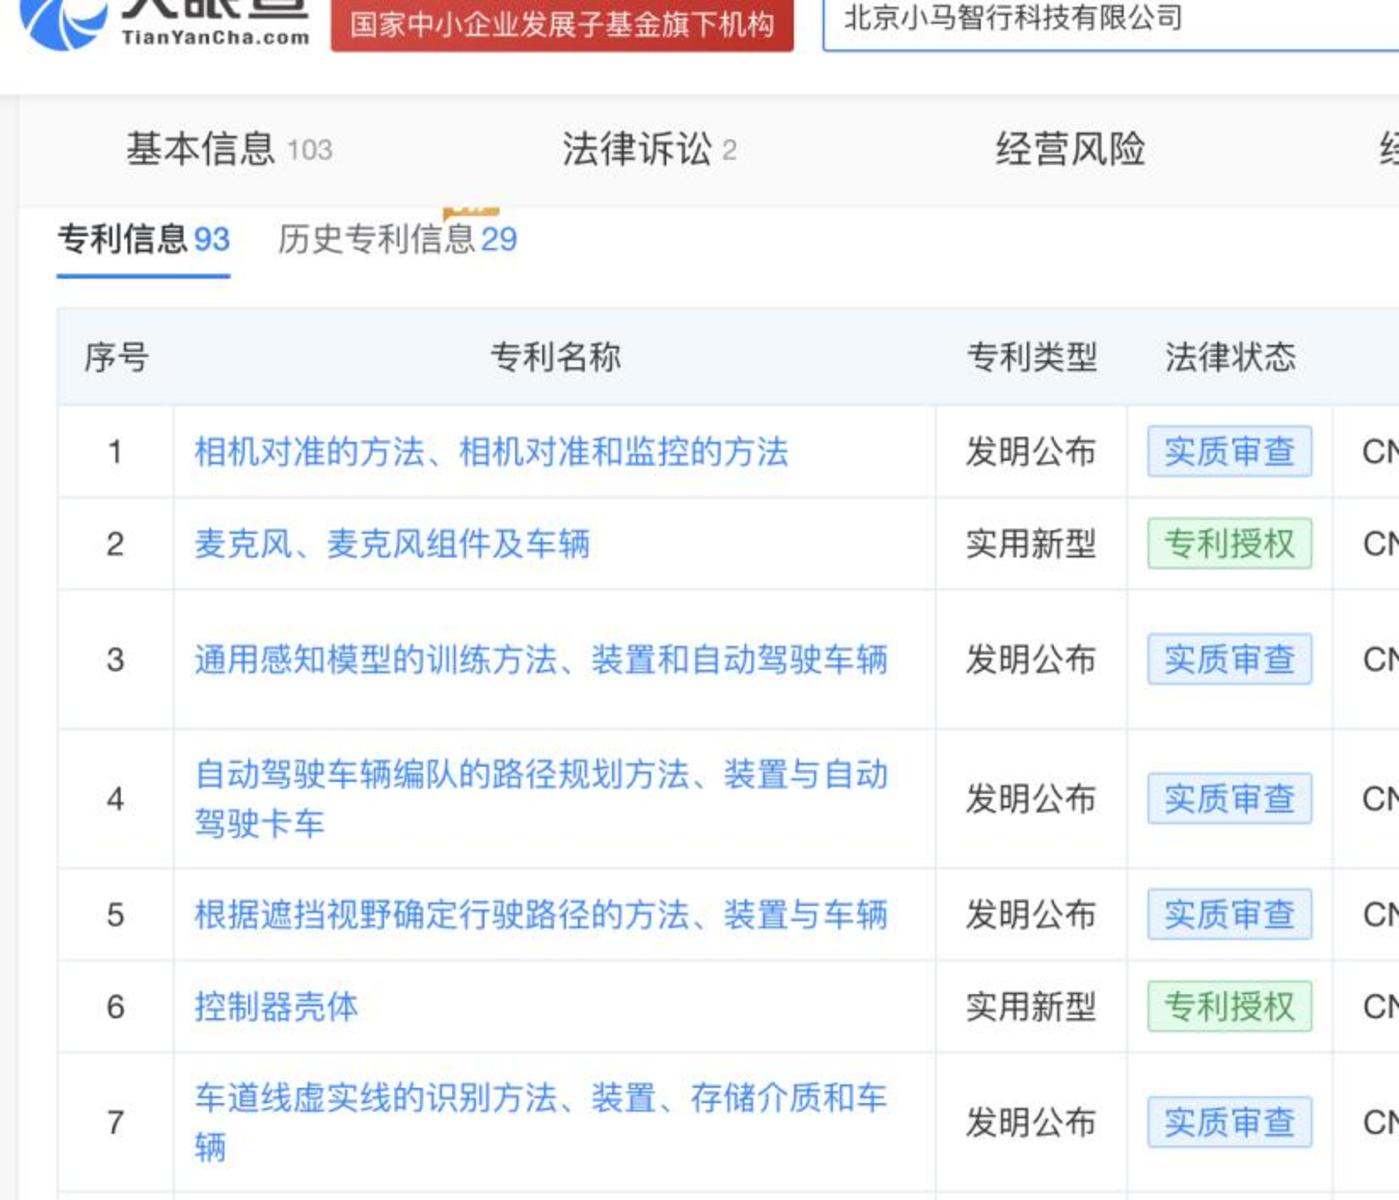
Task: Click the 专利授权 badge for 控制器壳体
Action: coord(1230,1007)
